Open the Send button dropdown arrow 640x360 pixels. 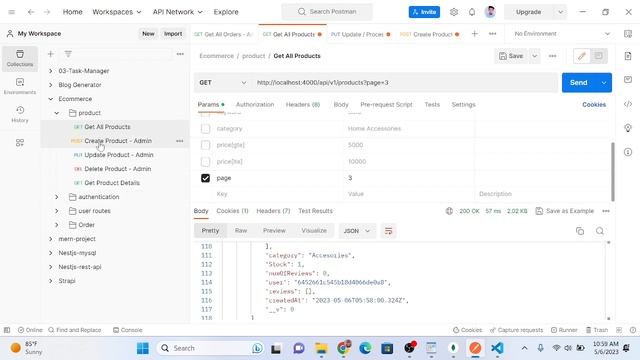(x=604, y=83)
